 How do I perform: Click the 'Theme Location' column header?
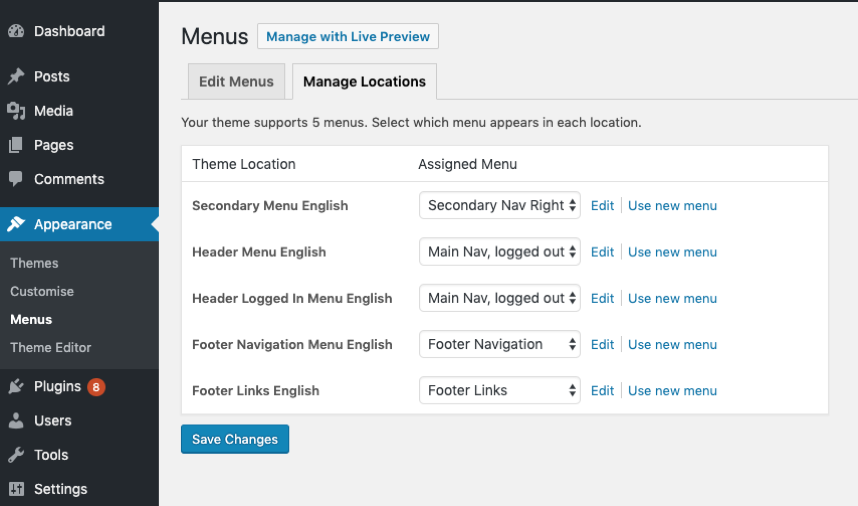pyautogui.click(x=244, y=164)
